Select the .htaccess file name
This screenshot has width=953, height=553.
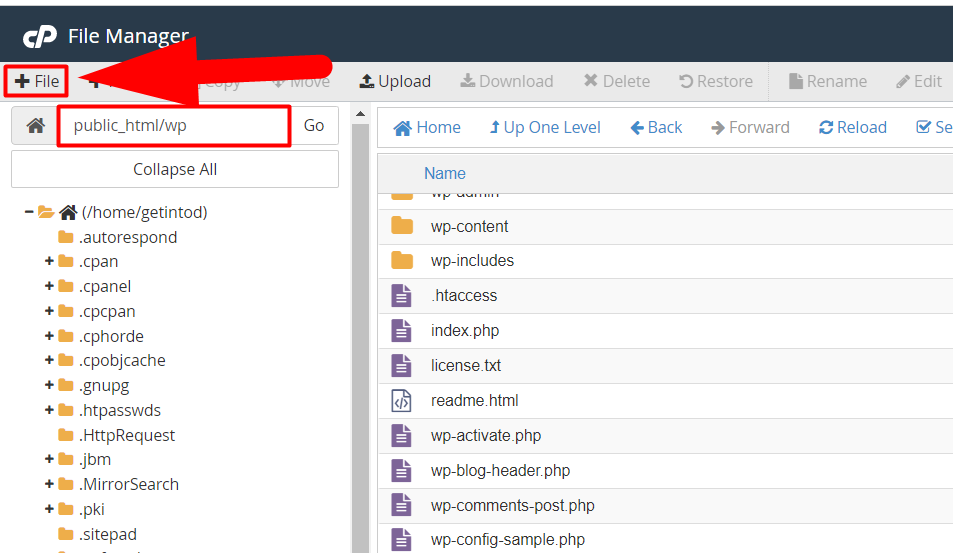tap(464, 295)
